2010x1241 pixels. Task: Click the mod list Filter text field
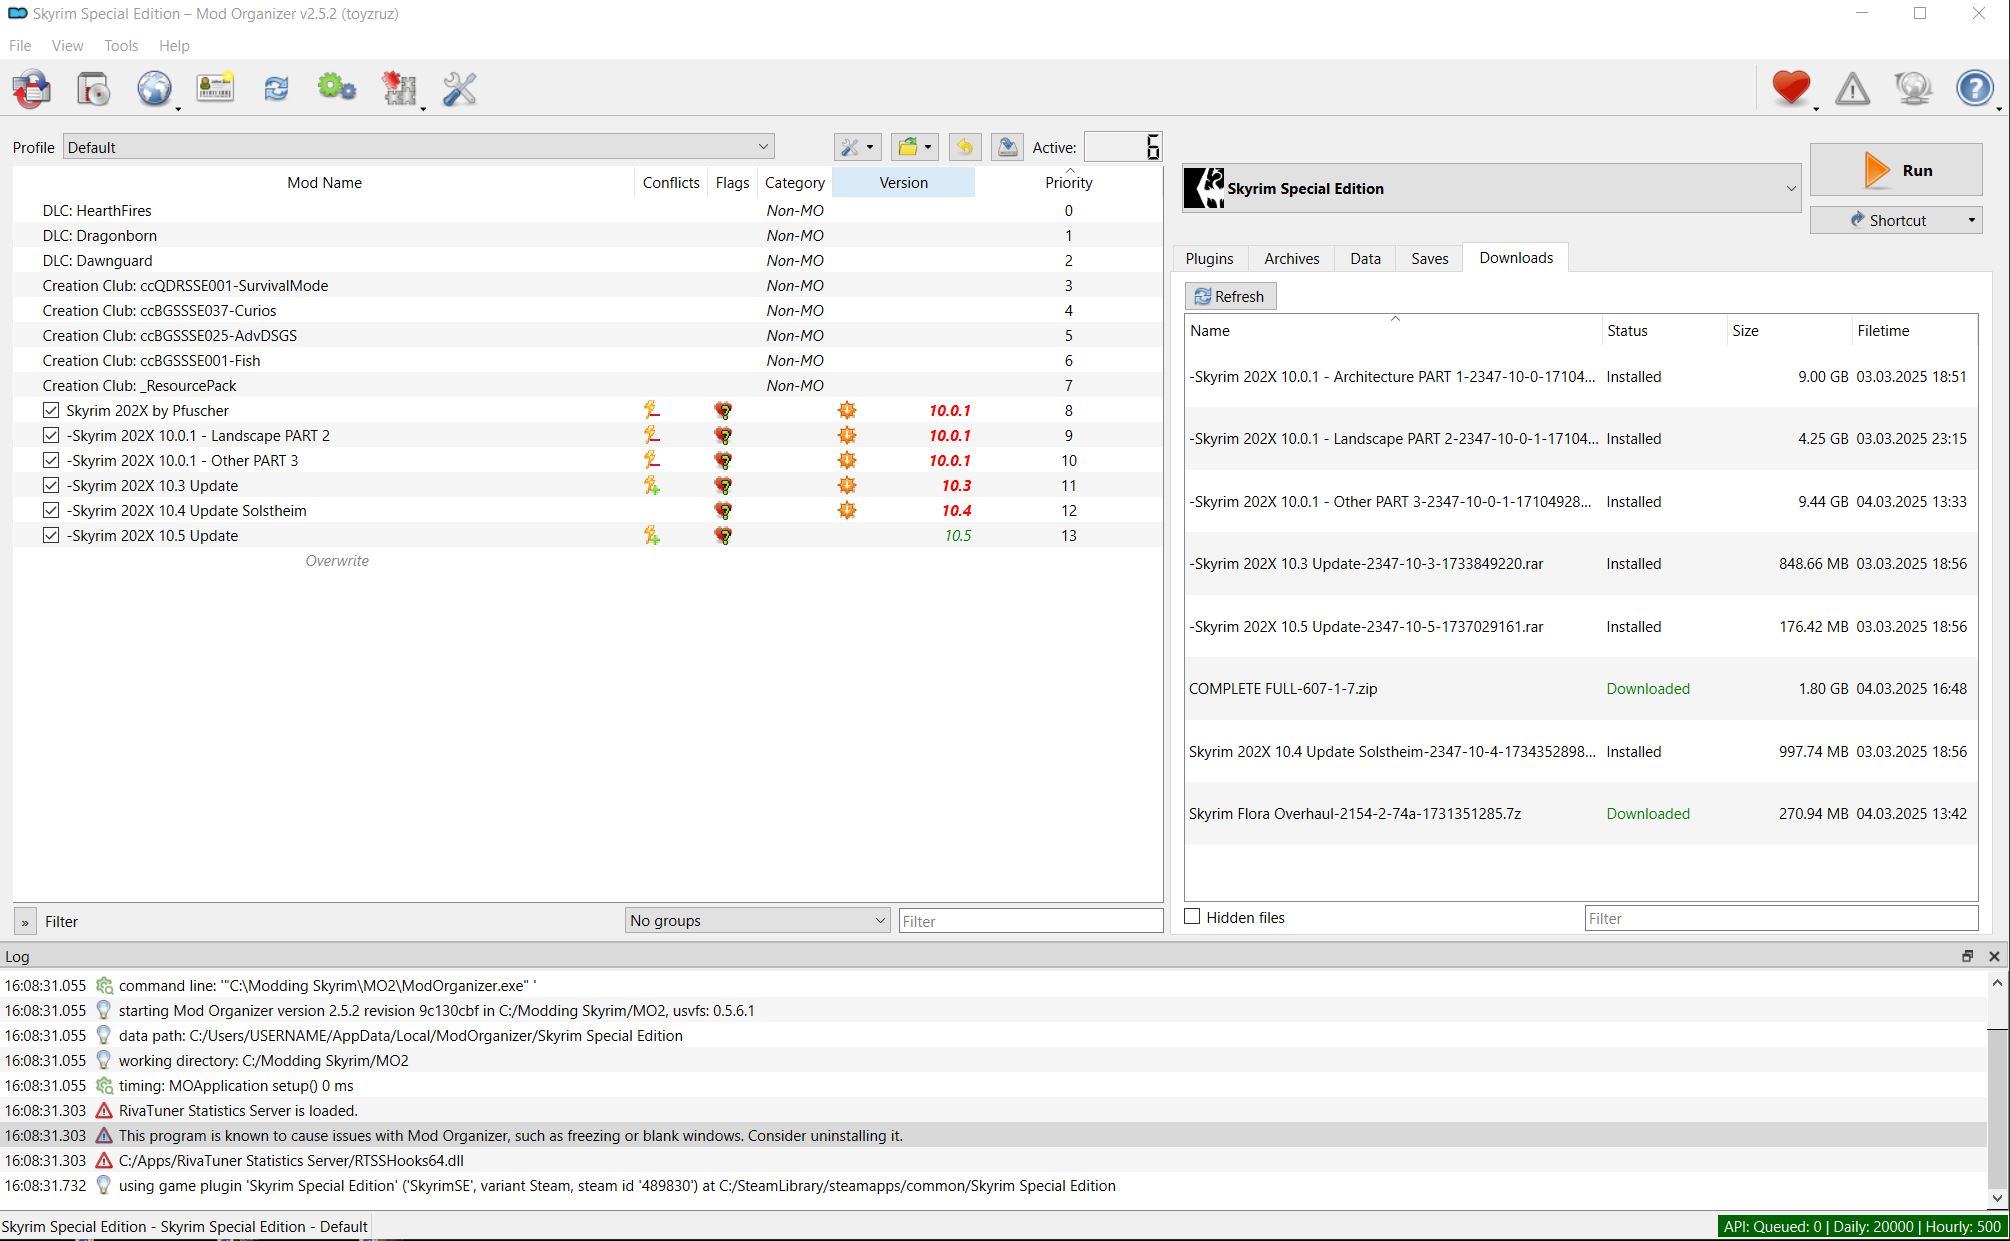[1030, 920]
